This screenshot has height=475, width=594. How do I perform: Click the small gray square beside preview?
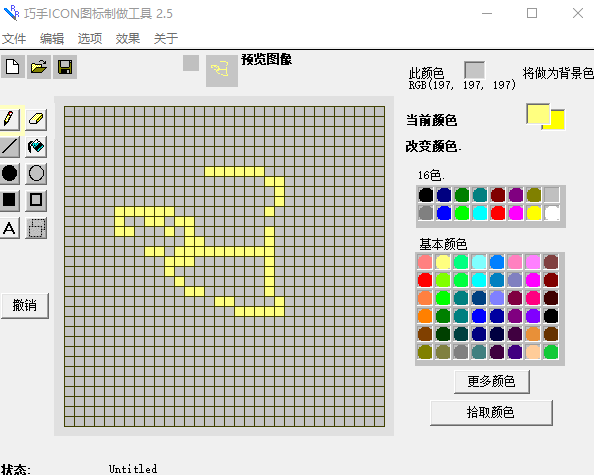(191, 63)
